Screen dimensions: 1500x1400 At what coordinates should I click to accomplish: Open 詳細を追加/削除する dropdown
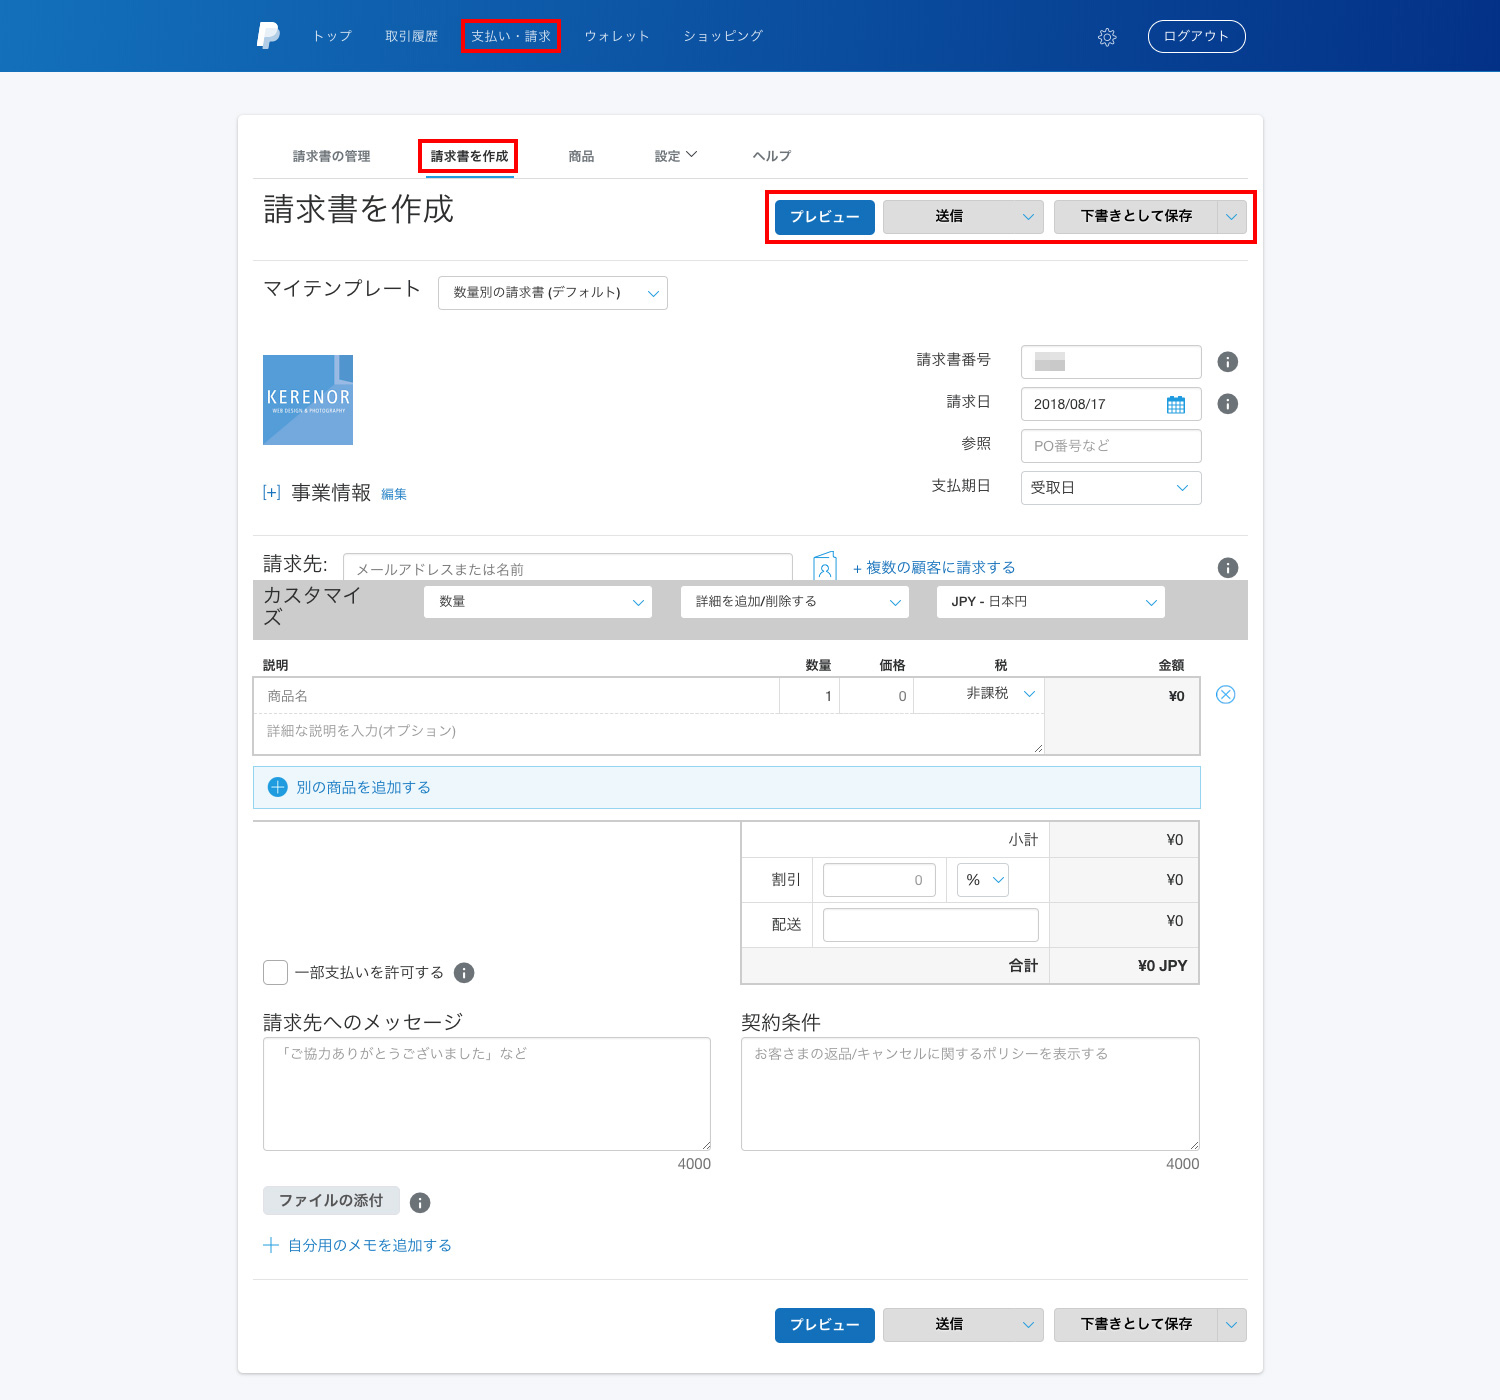pos(795,602)
